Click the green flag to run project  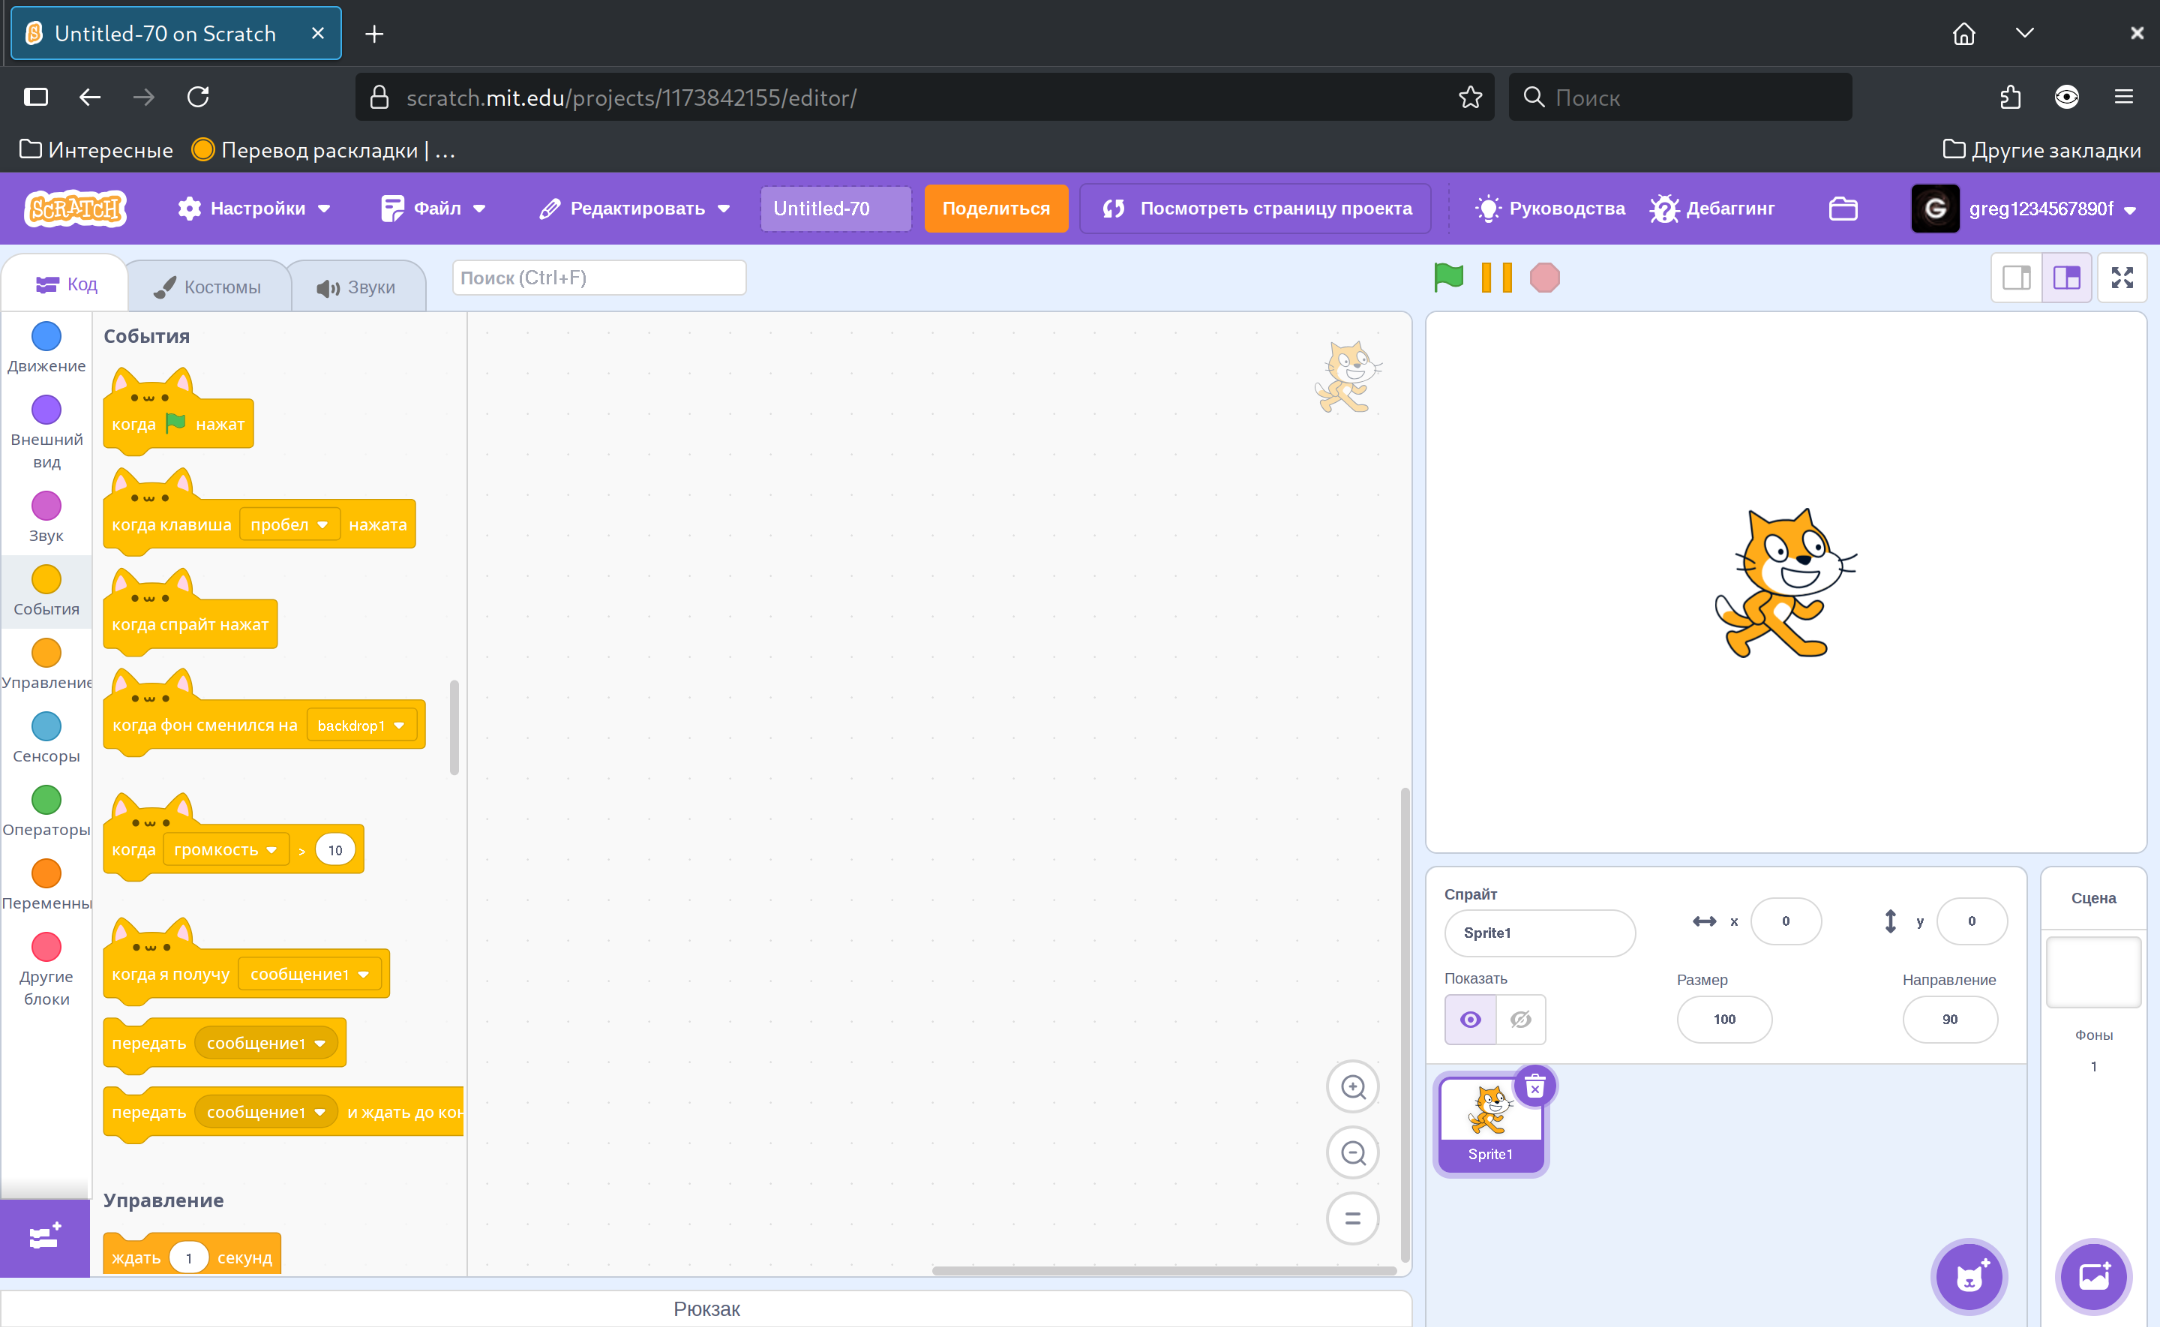click(x=1448, y=277)
